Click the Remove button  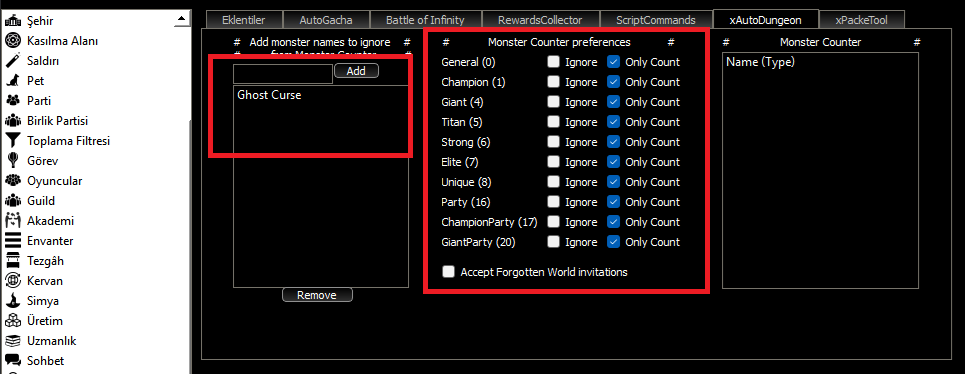coord(318,295)
